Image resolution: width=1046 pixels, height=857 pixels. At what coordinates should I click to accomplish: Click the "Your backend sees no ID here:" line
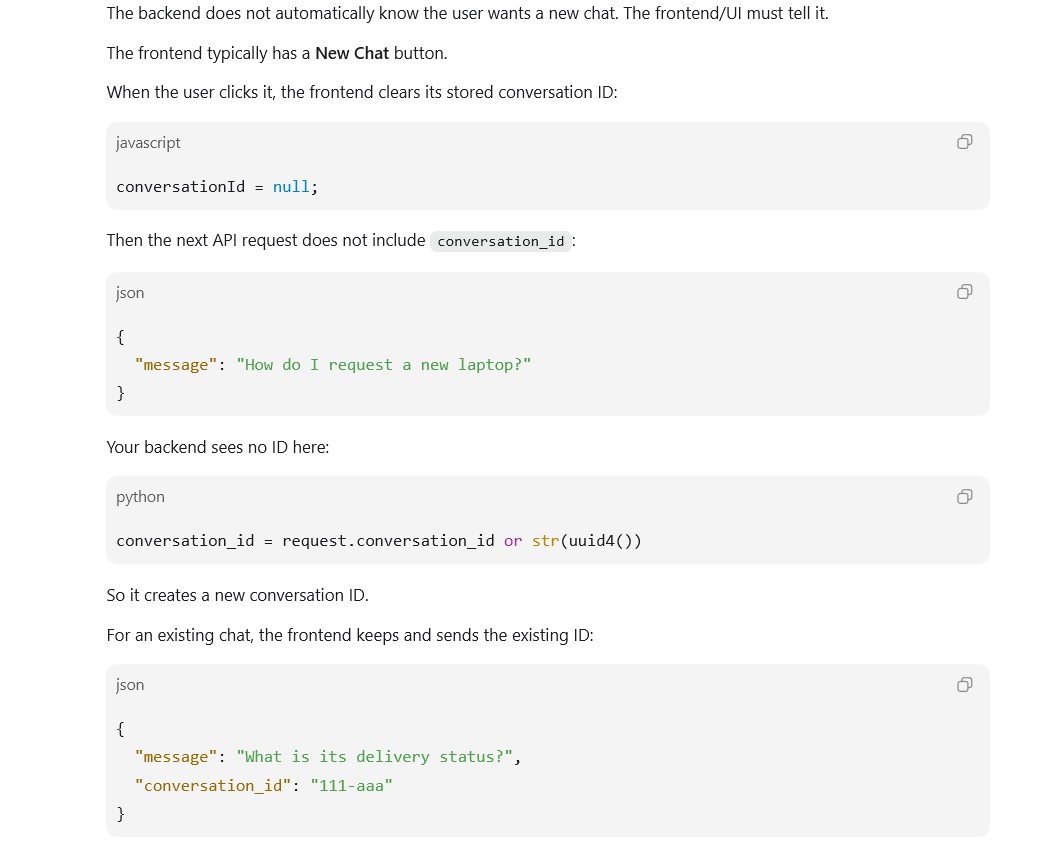[217, 447]
